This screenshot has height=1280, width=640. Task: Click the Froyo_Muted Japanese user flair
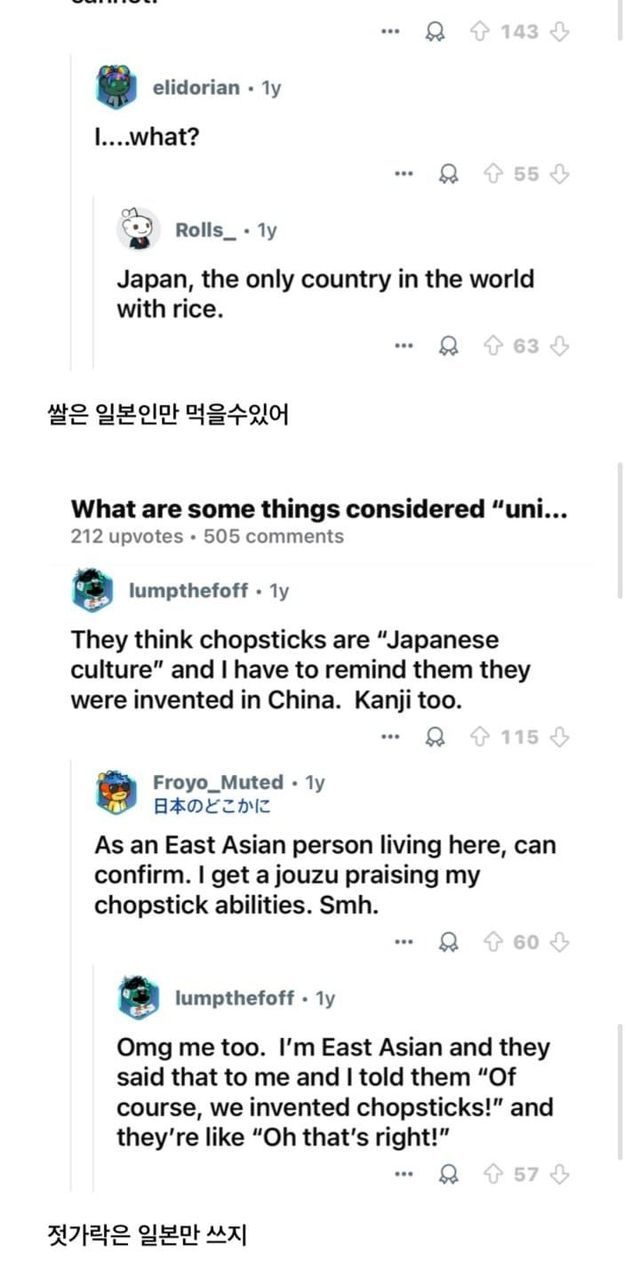(211, 805)
